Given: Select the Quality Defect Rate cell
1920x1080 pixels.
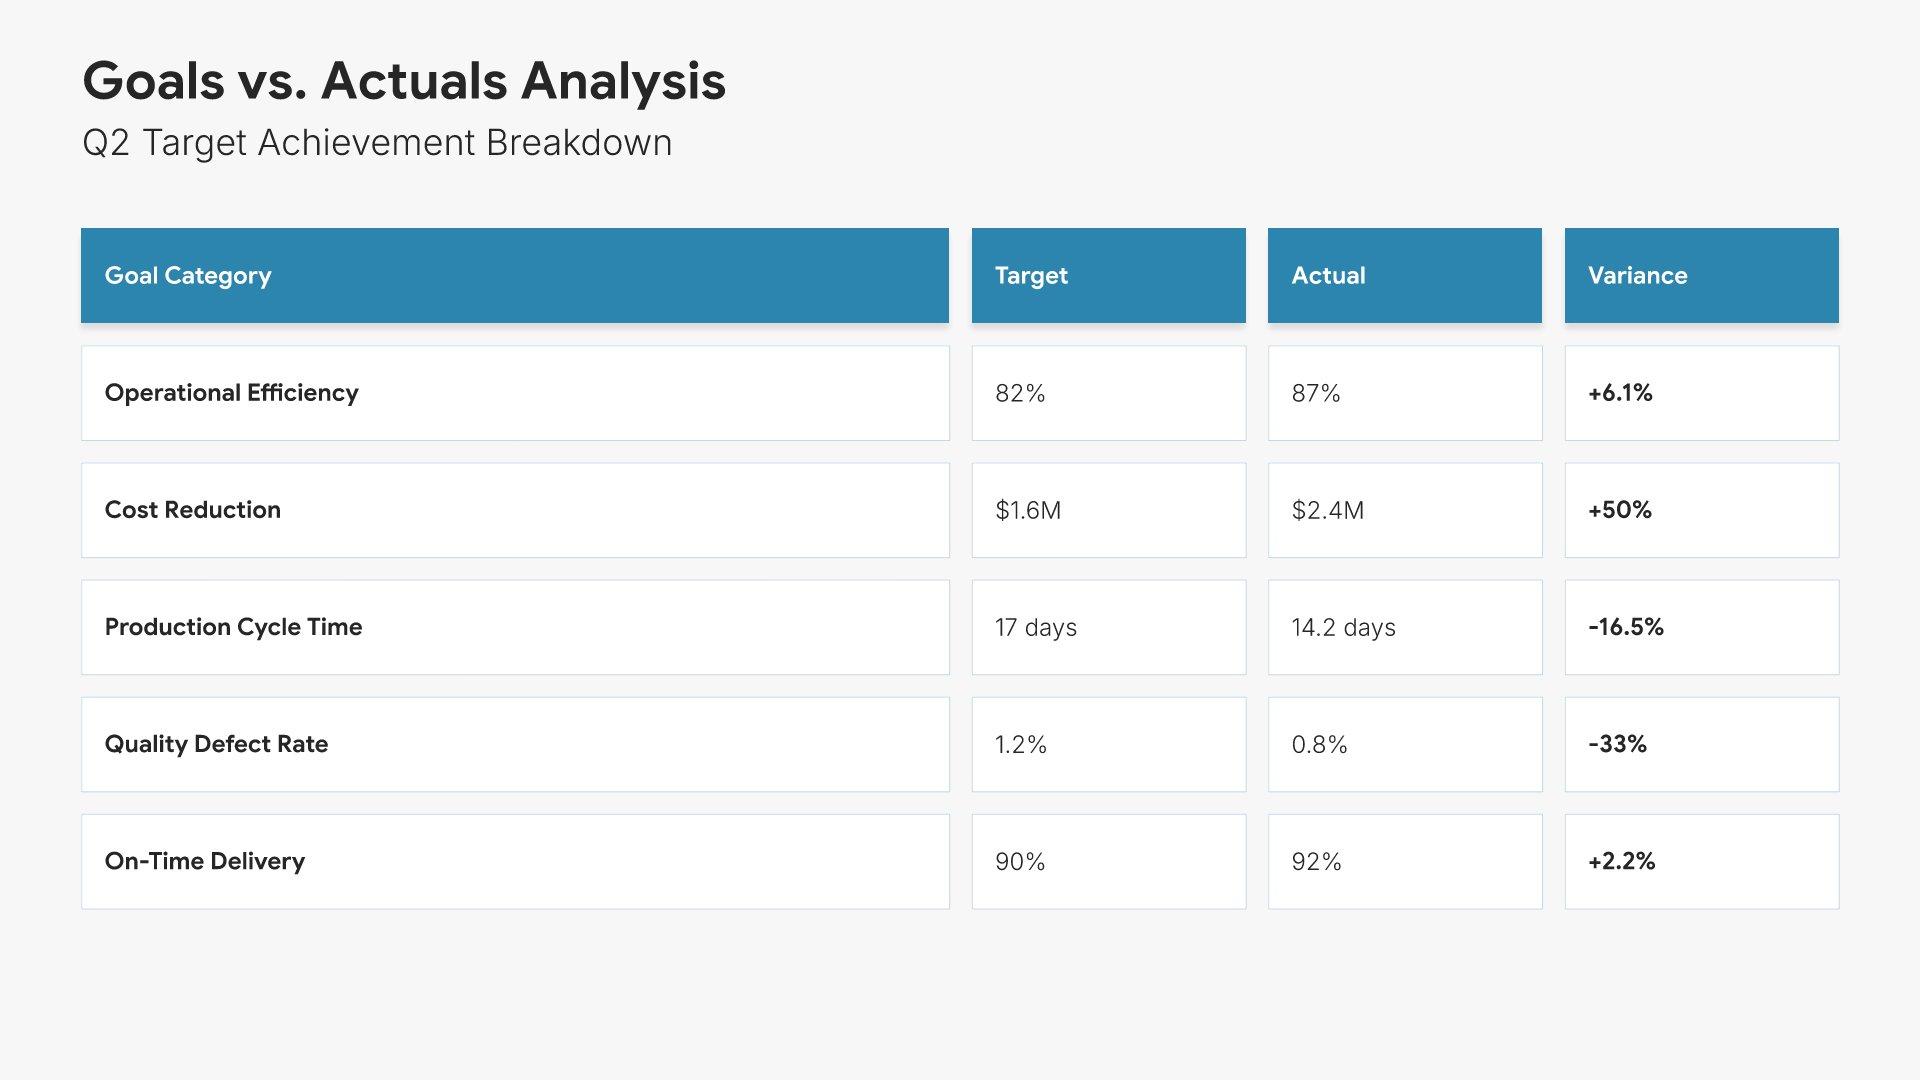Looking at the screenshot, I should (x=217, y=744).
